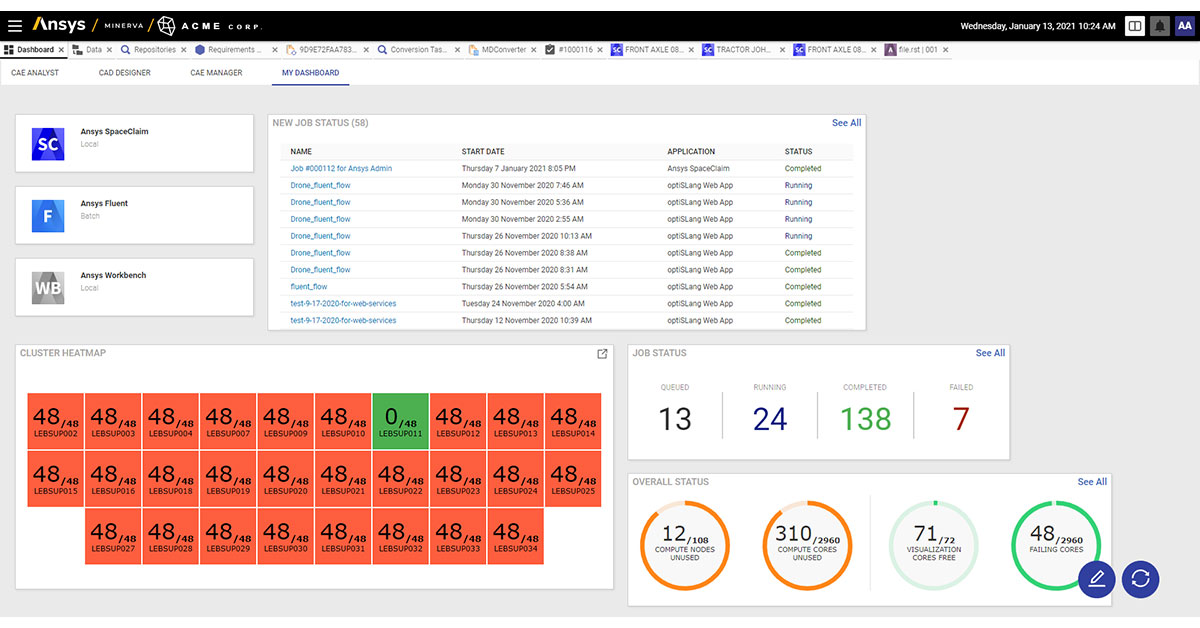Select the CAE ANALYST dashboard tab

click(35, 73)
